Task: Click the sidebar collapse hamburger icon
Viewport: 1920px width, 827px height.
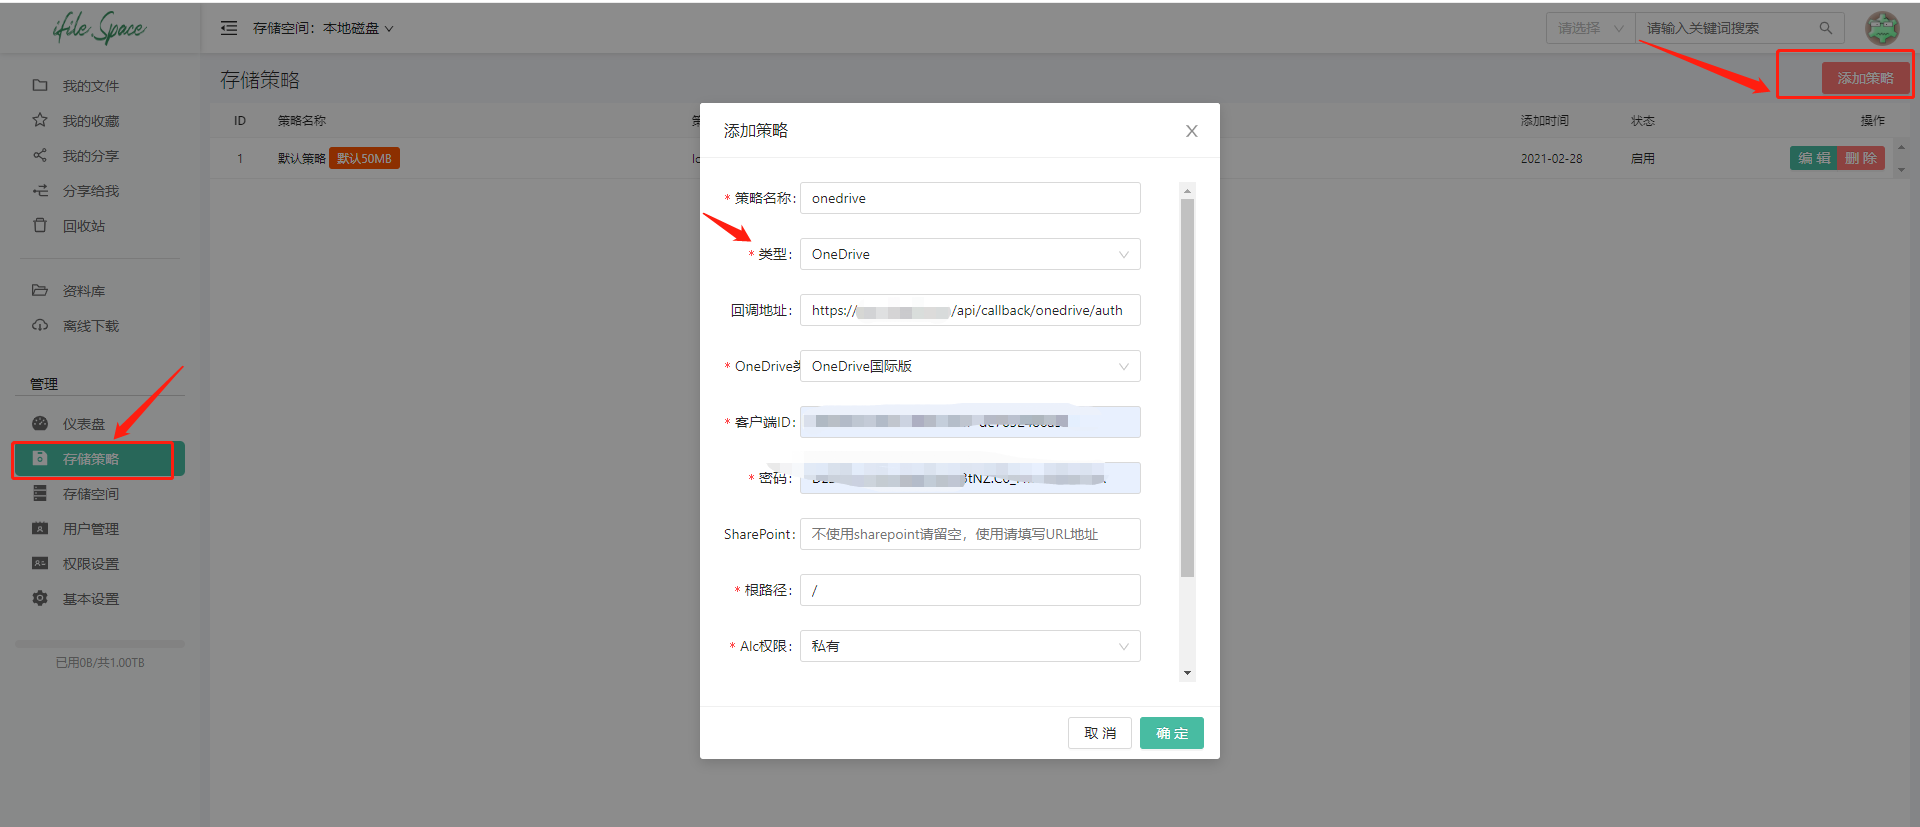Action: pos(229,28)
